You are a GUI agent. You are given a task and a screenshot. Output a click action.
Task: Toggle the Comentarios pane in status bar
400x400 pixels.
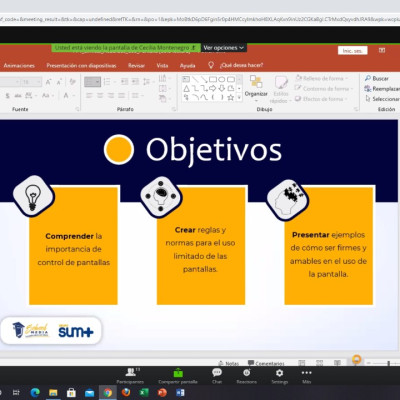point(266,363)
